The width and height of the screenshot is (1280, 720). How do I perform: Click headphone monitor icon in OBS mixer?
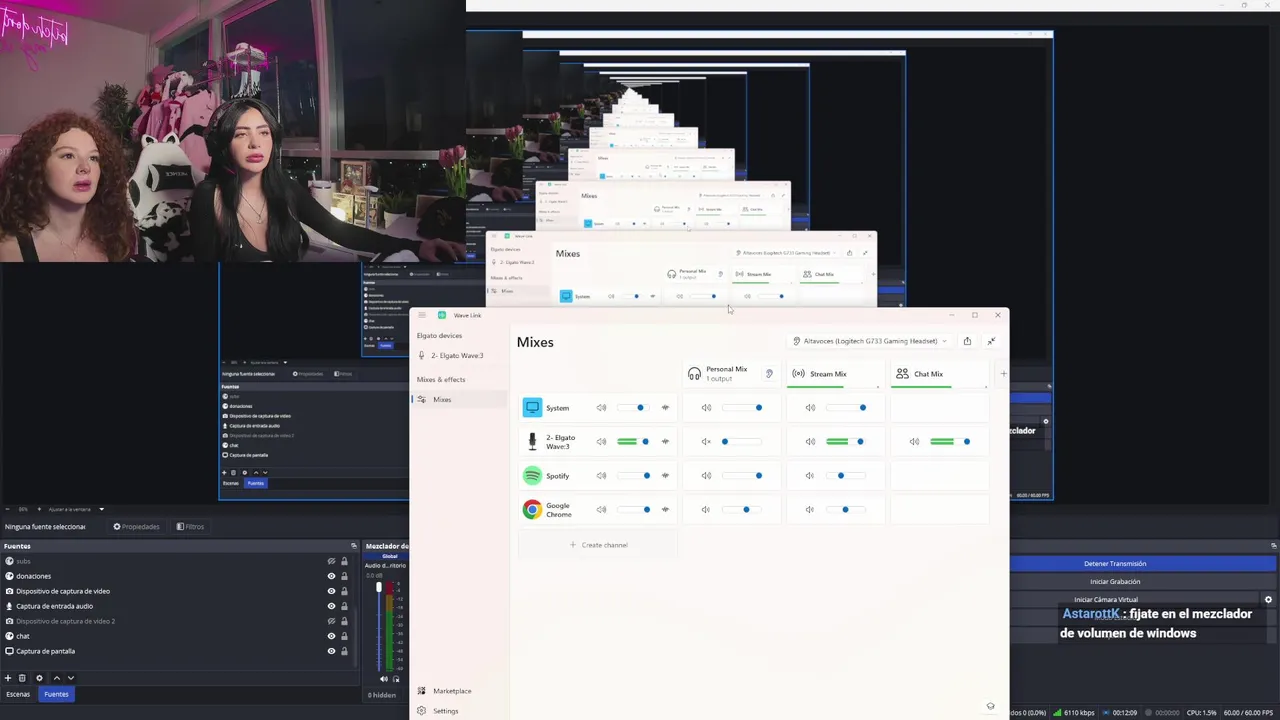396,679
